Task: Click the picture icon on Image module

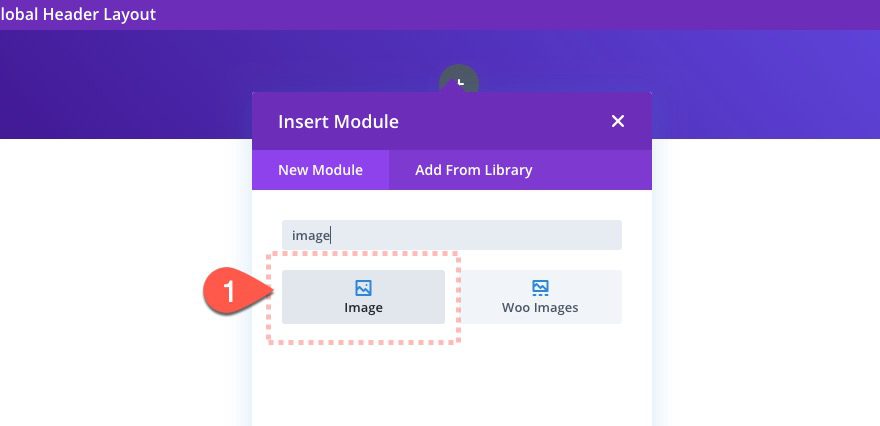Action: point(363,288)
